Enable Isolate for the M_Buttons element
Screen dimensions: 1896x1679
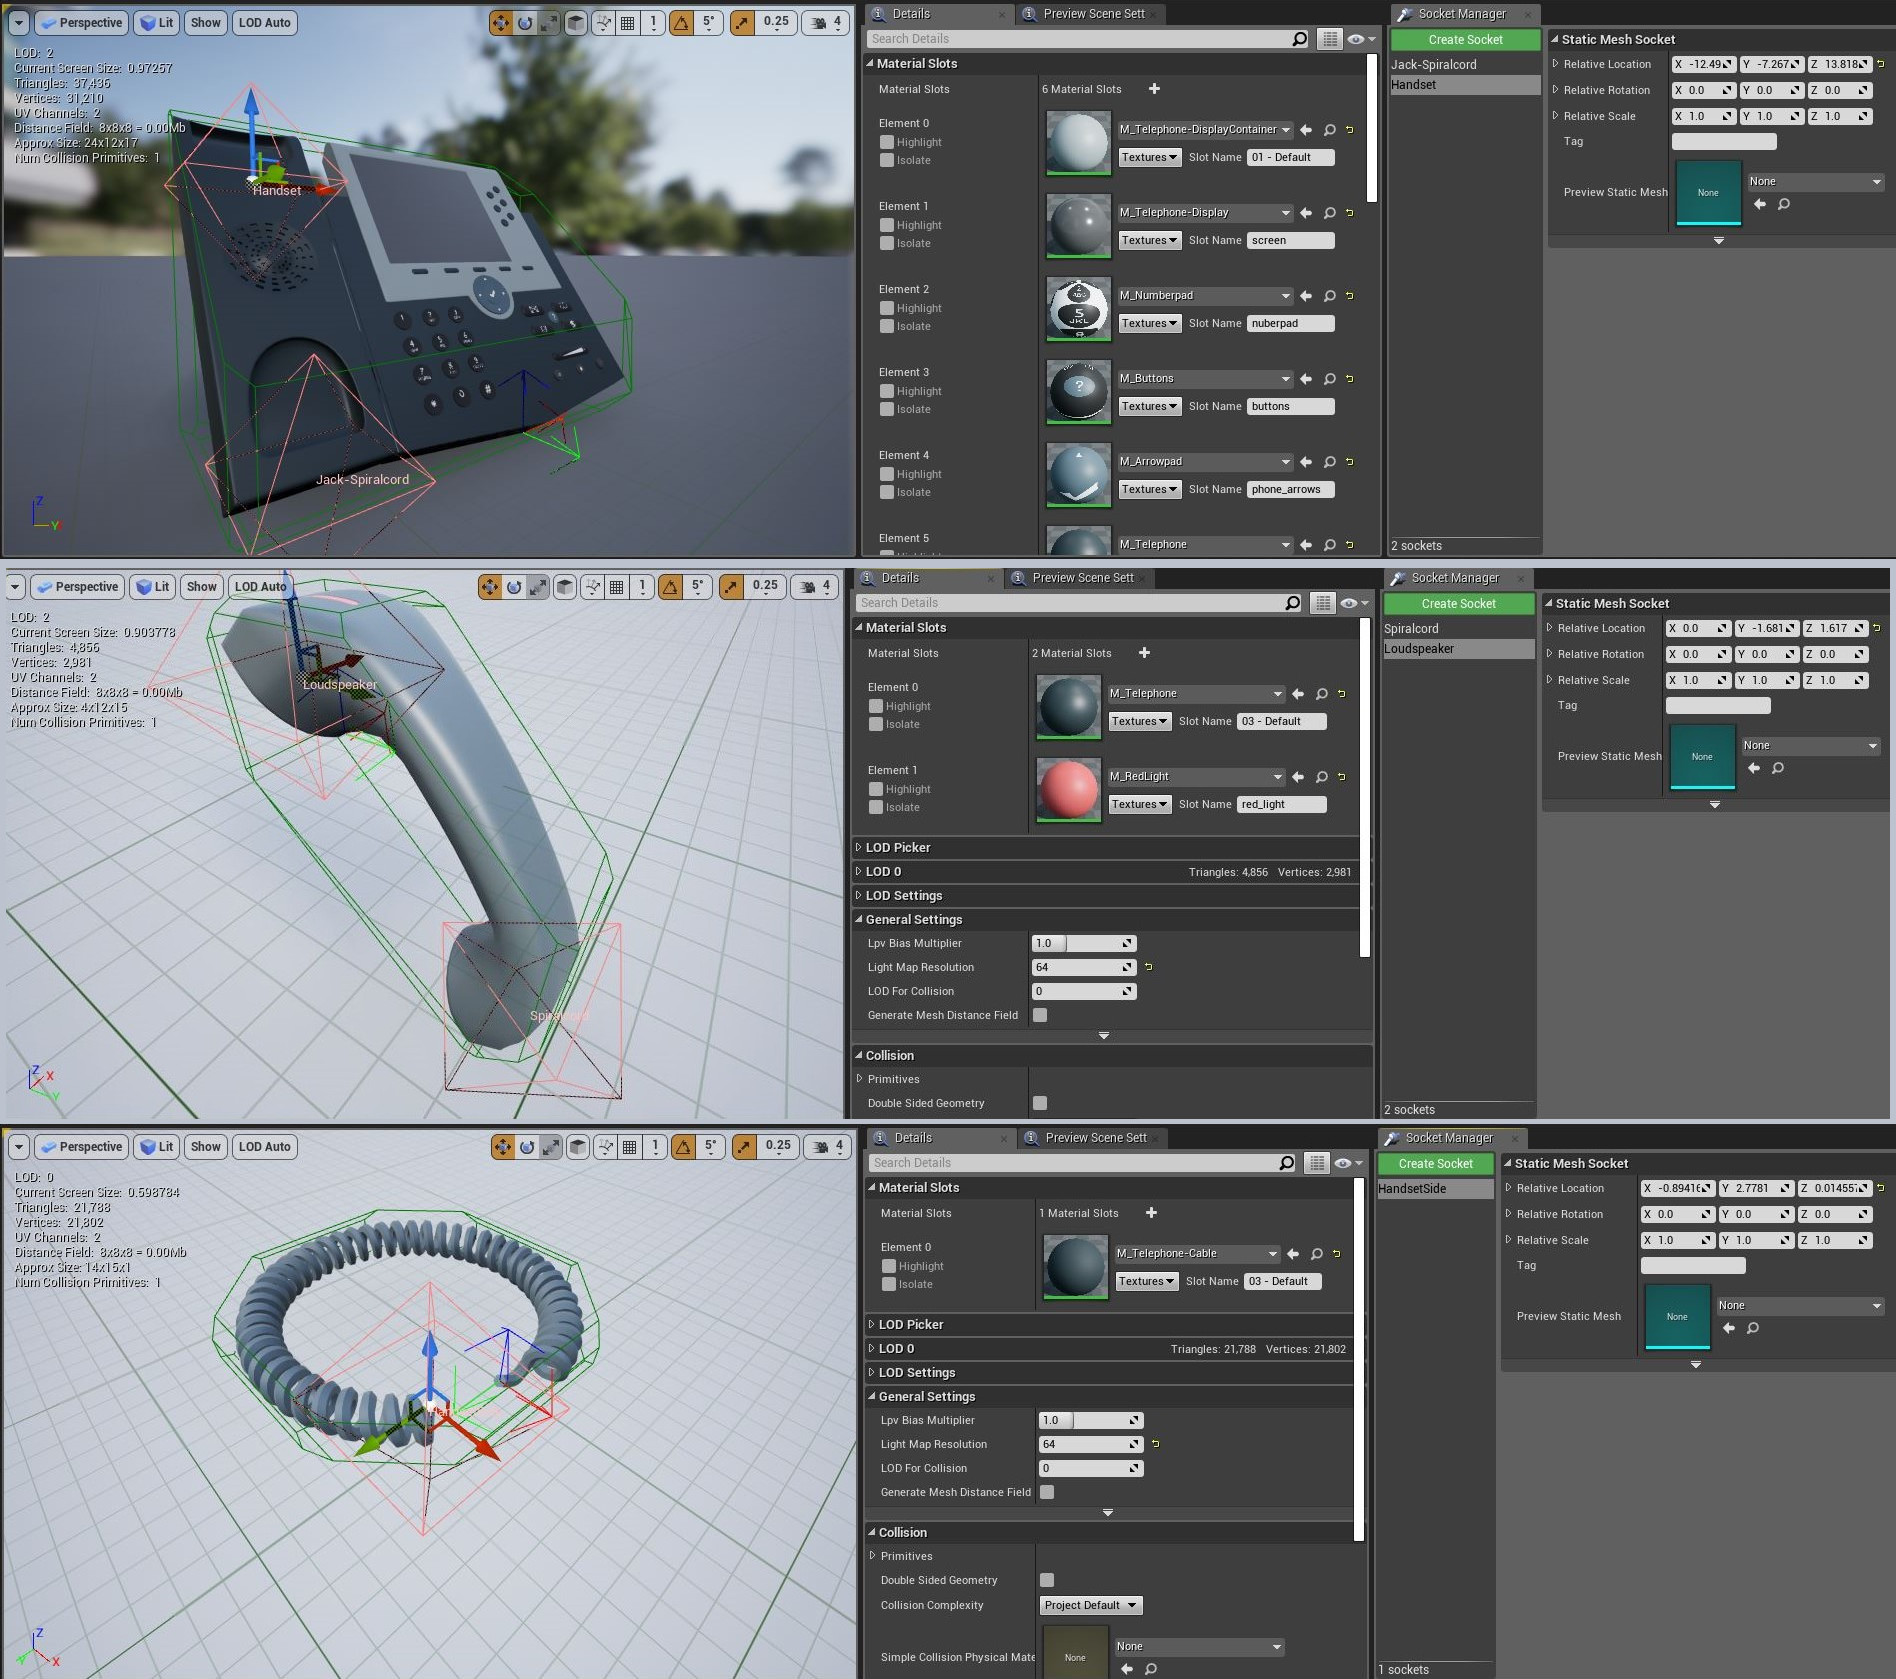[x=887, y=409]
